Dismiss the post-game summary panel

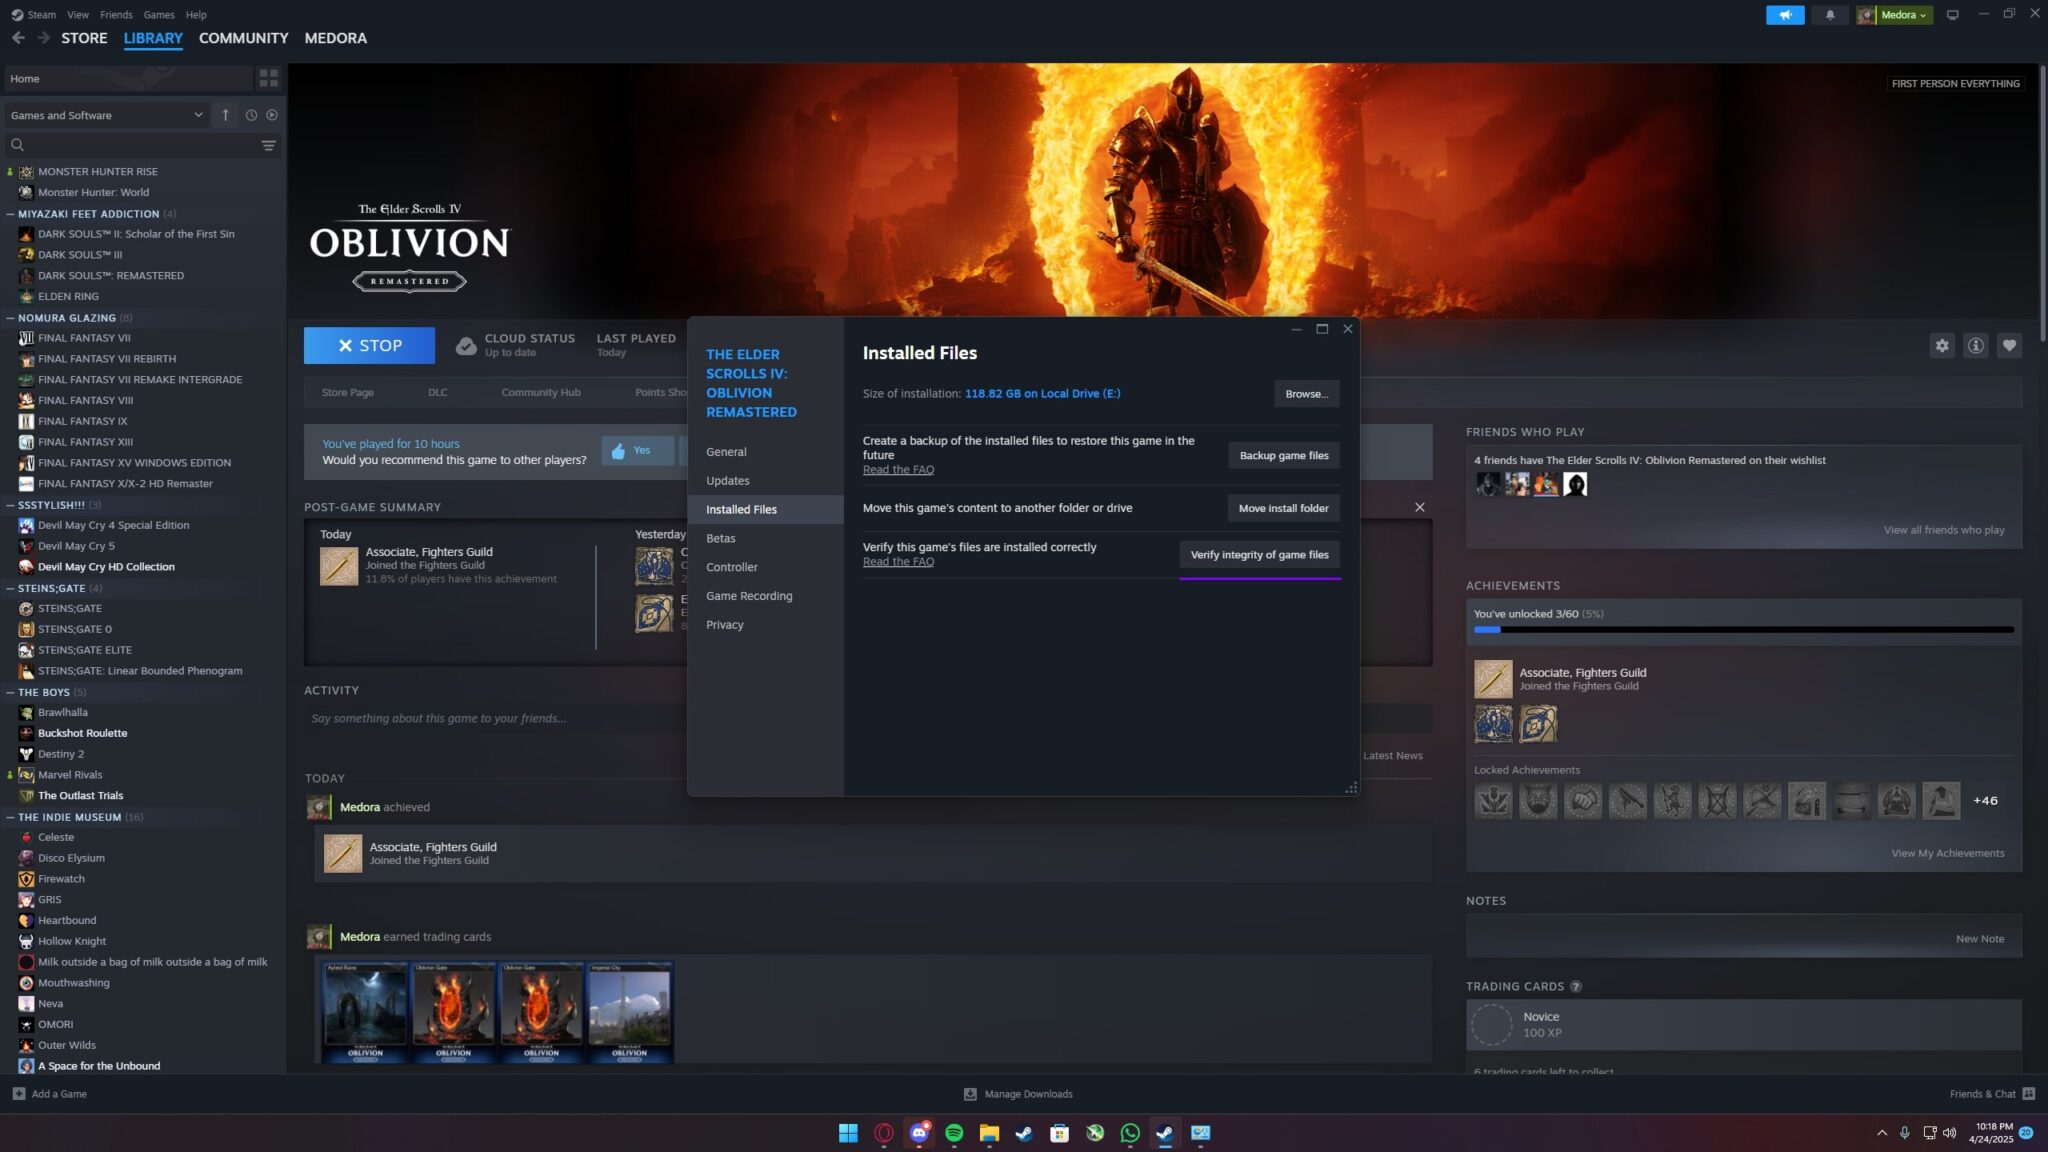tap(1419, 507)
